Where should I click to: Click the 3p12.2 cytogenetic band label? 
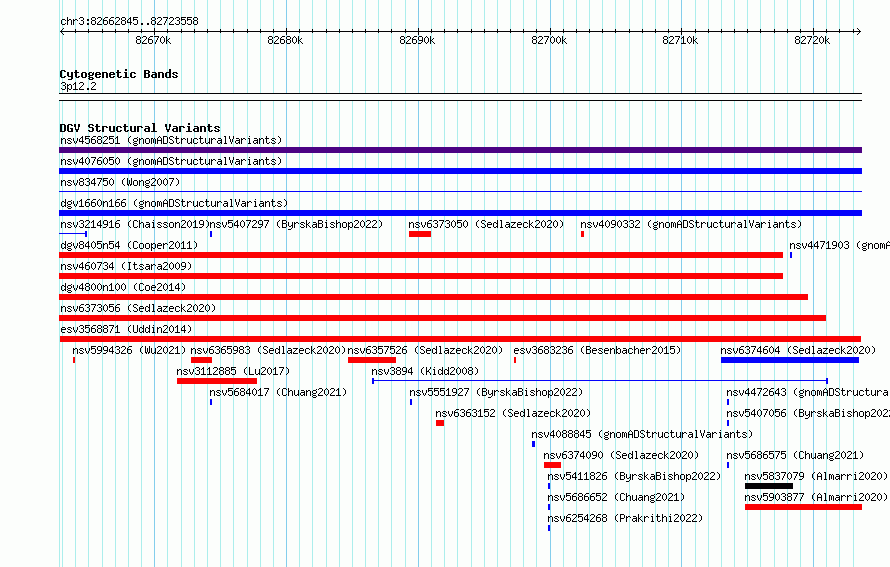78,86
